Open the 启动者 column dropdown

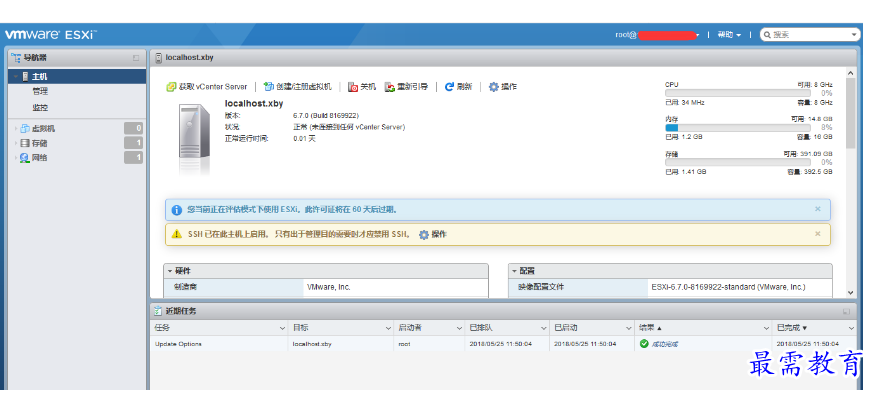point(459,328)
